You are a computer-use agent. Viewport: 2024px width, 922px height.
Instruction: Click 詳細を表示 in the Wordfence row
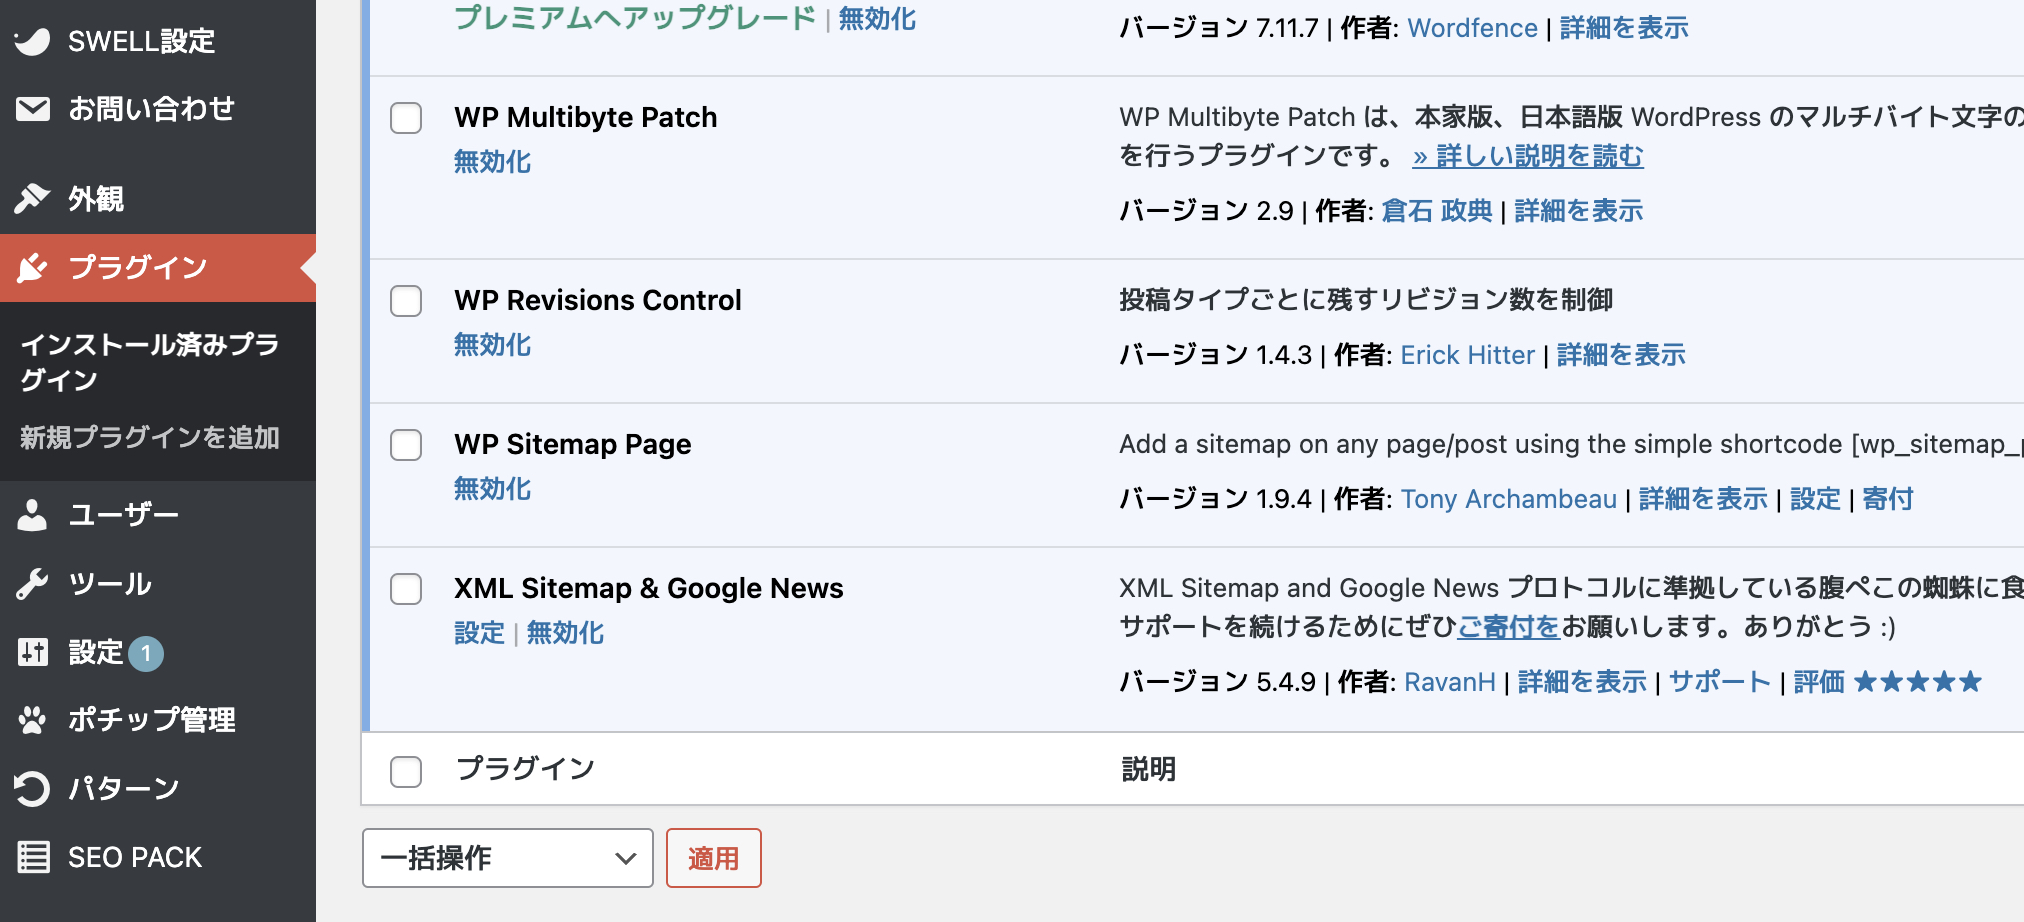tap(1624, 28)
